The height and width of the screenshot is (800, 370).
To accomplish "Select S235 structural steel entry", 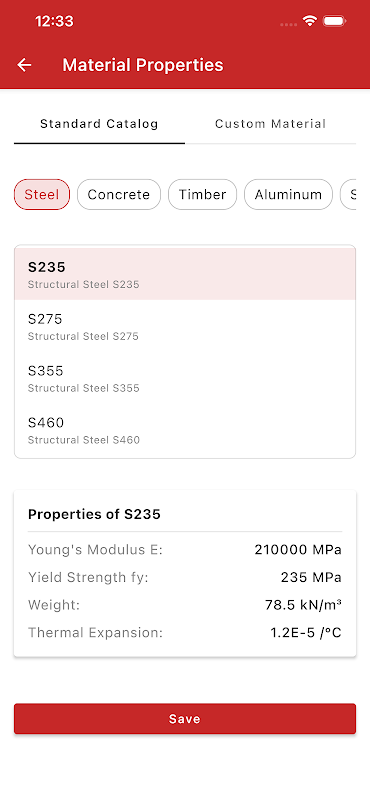I will click(x=185, y=274).
